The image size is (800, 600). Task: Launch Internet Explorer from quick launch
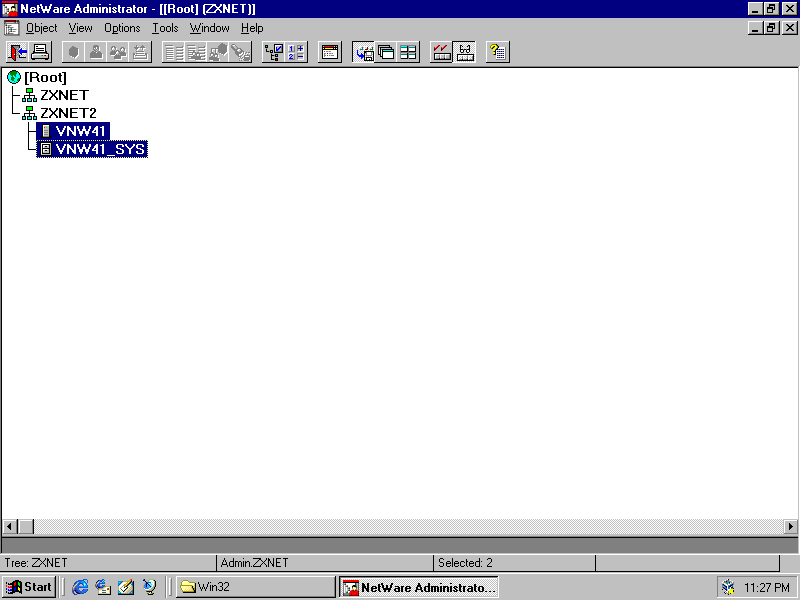(x=80, y=587)
